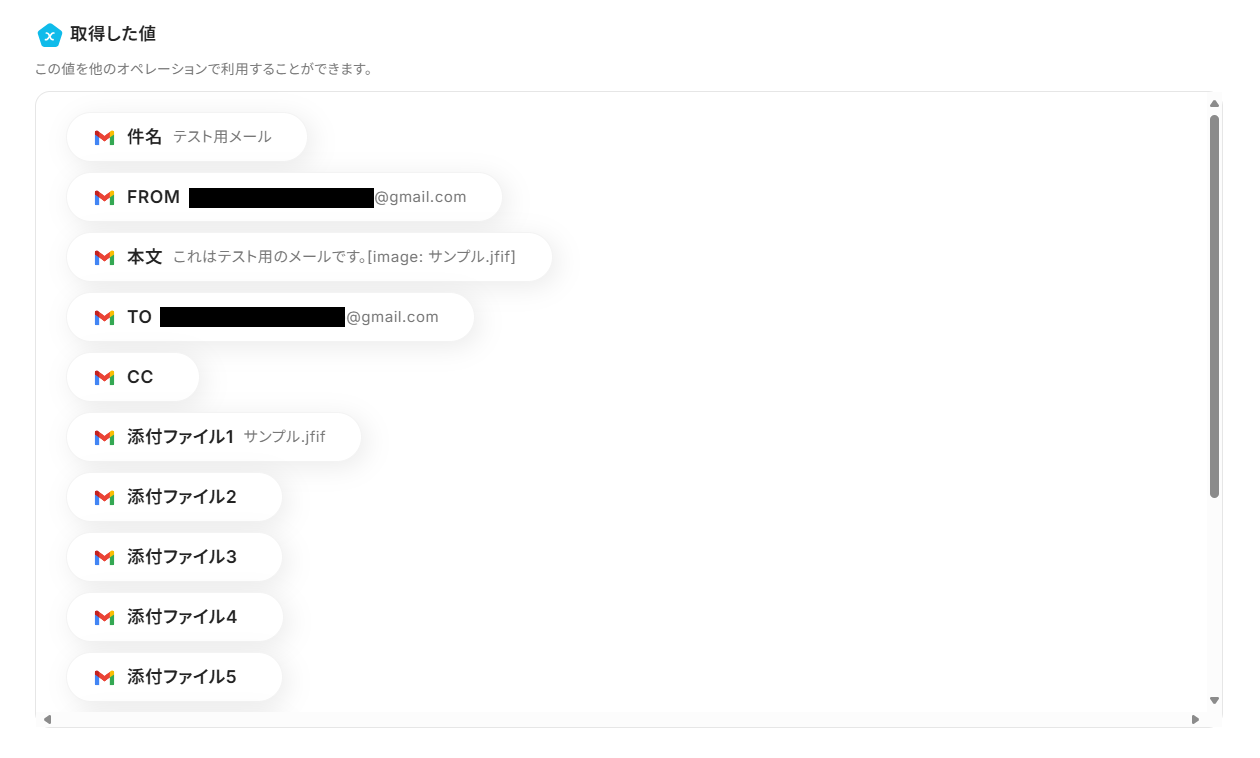
Task: Click the Gmail icon beside 件名
Action: click(x=104, y=138)
